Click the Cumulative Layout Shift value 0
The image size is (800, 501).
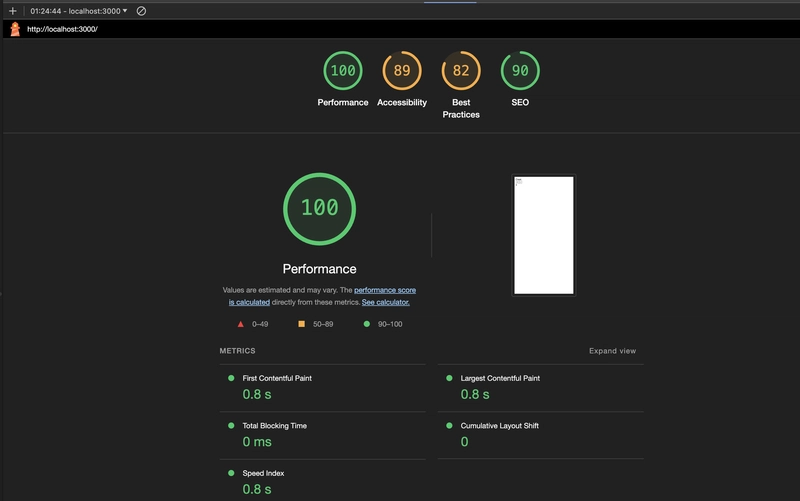tap(464, 442)
